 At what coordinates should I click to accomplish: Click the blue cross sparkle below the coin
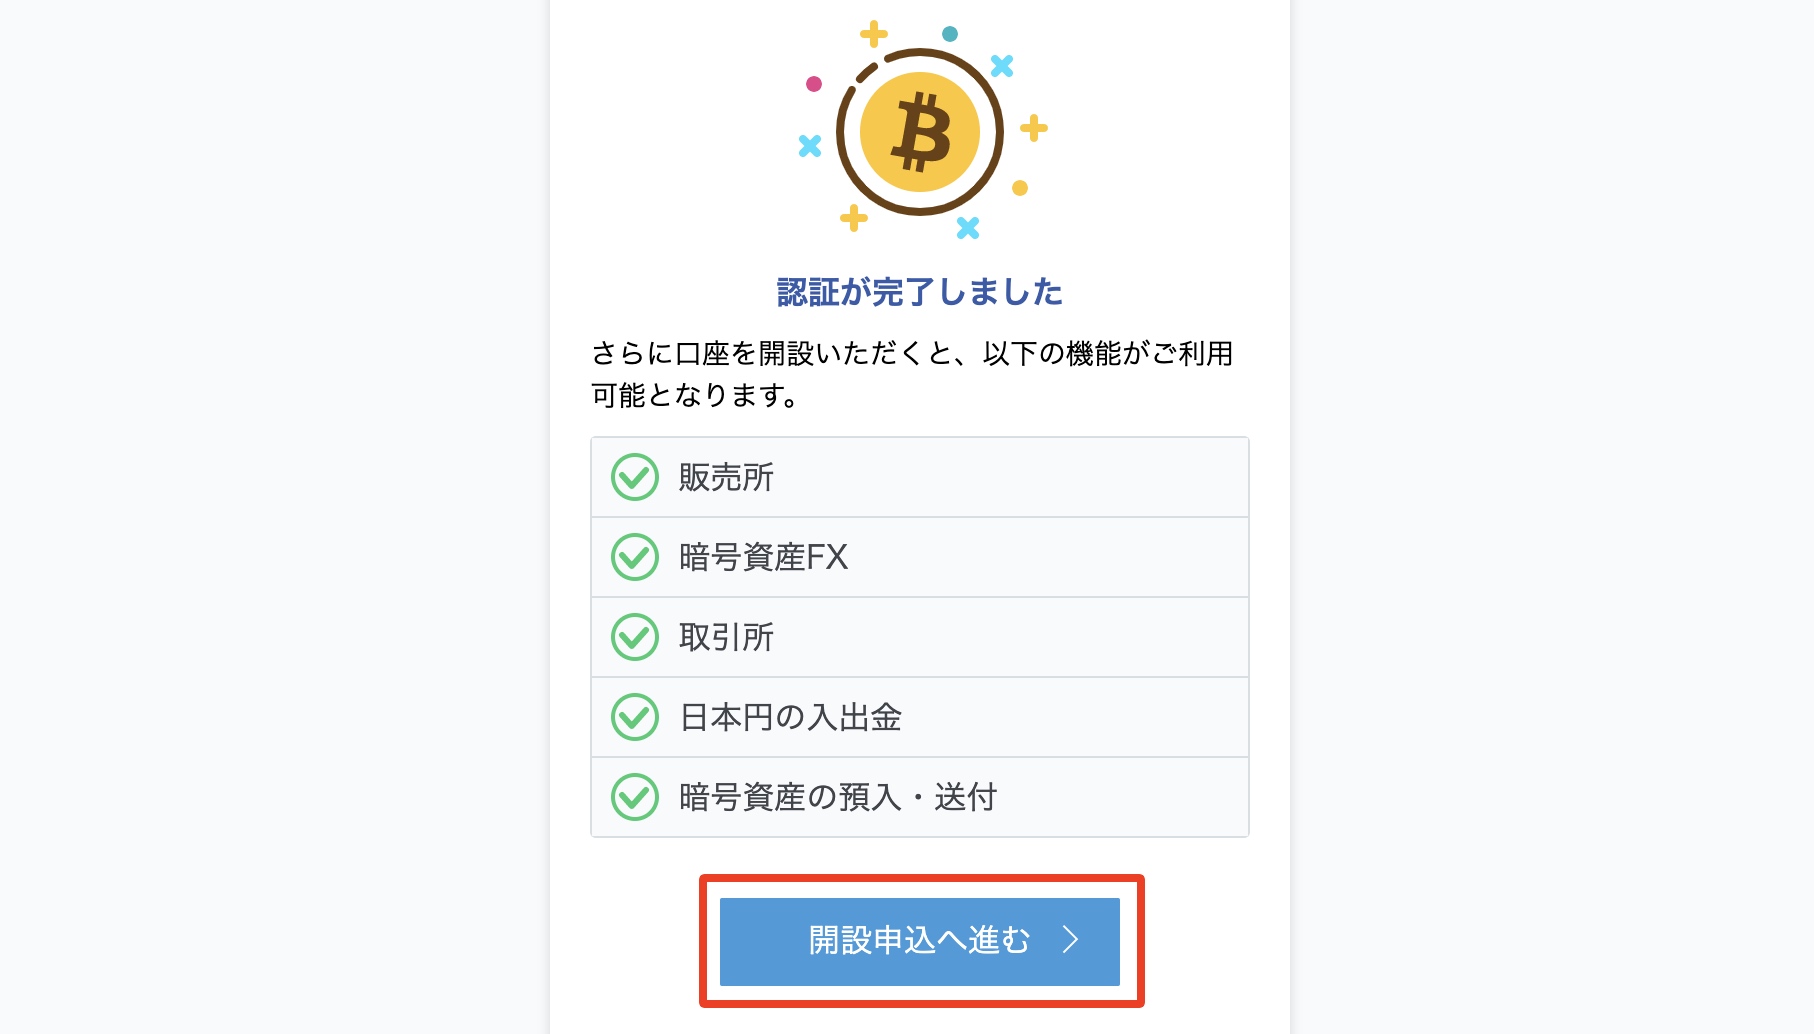tap(968, 228)
